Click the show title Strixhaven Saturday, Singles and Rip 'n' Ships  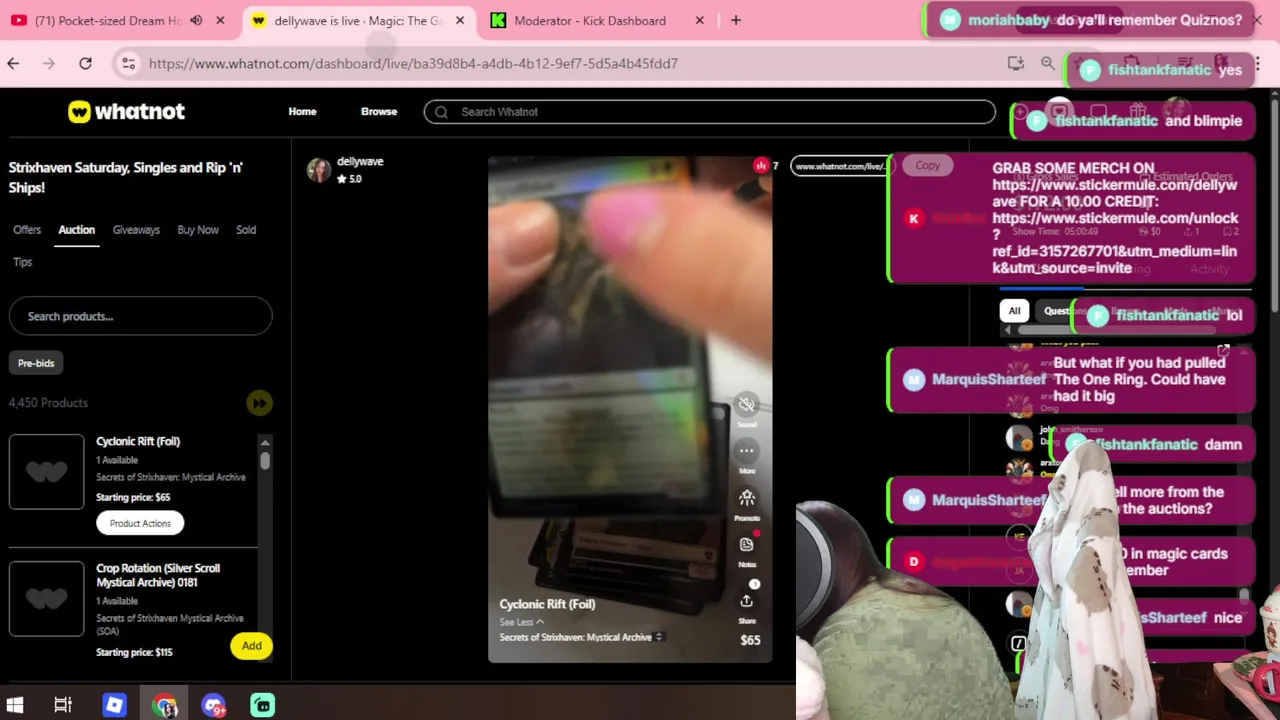(x=126, y=177)
